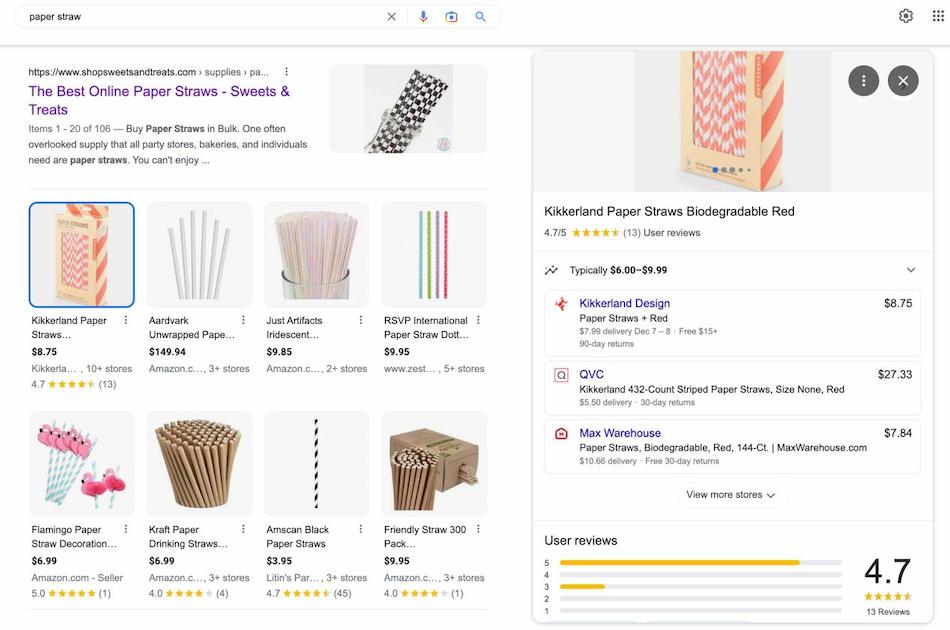The width and height of the screenshot is (950, 630).
Task: Visit the Kikkerland Design store link
Action: pyautogui.click(x=624, y=303)
